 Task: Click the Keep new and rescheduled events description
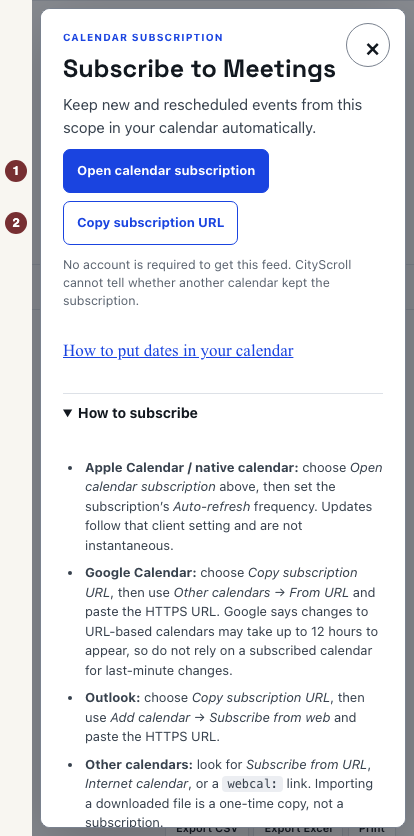click(x=212, y=116)
